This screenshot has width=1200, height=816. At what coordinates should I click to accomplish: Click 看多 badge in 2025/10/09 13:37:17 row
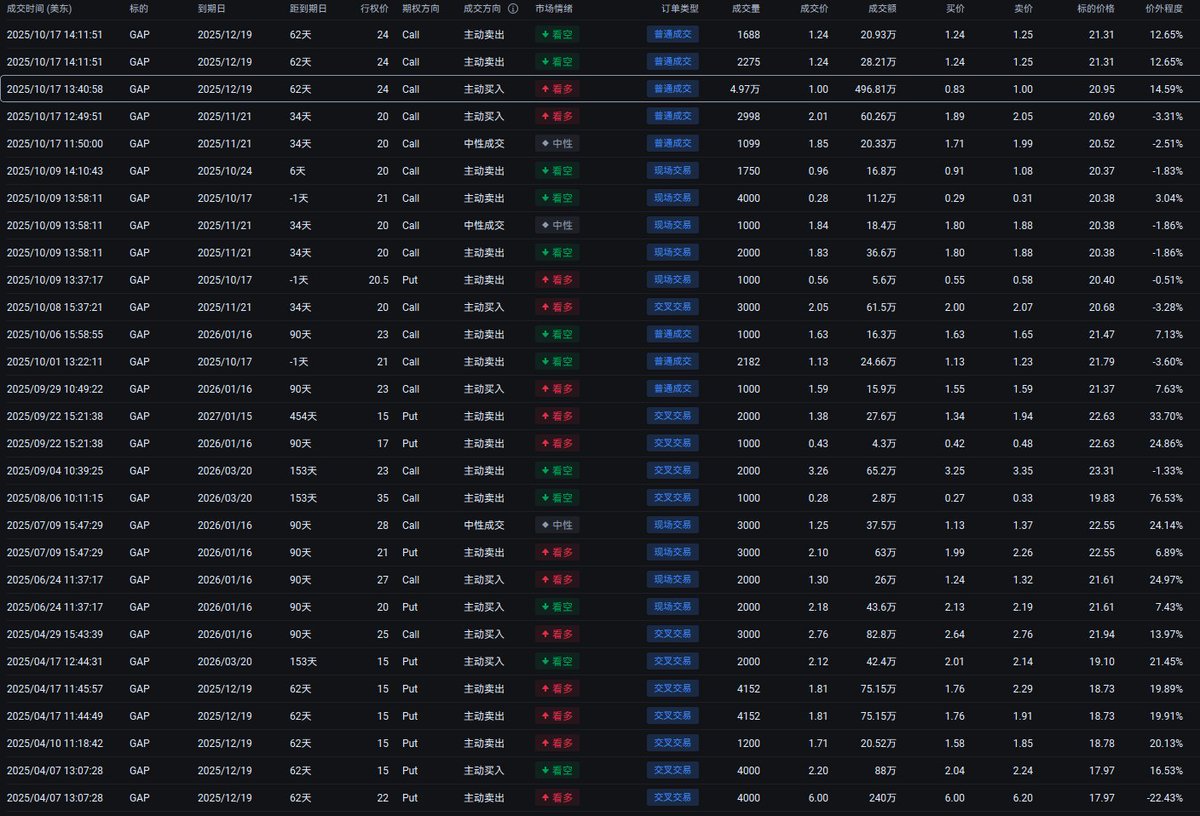point(557,280)
